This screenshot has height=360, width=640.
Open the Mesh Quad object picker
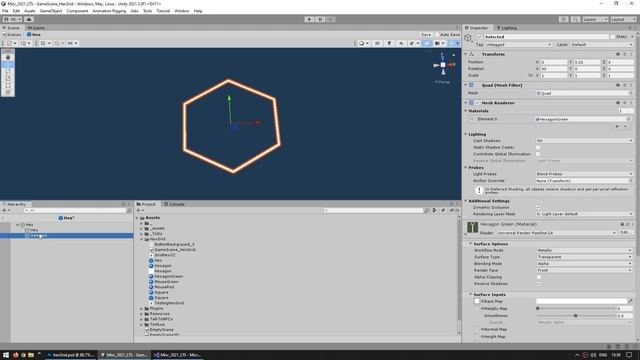click(x=631, y=93)
